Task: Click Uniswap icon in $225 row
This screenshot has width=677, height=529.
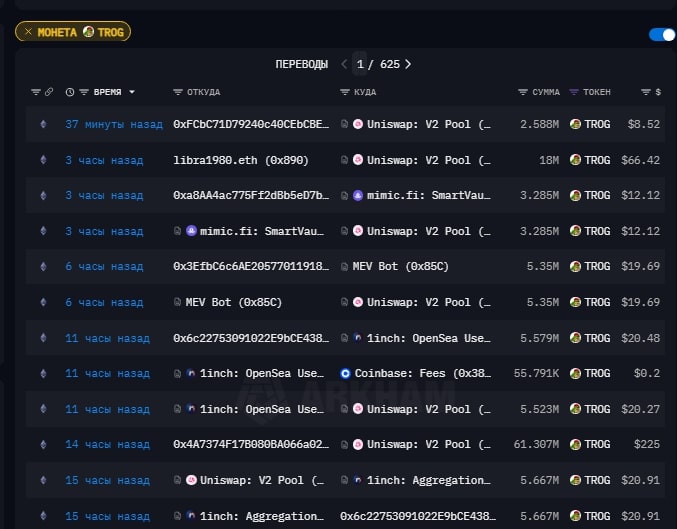Action: 358,444
